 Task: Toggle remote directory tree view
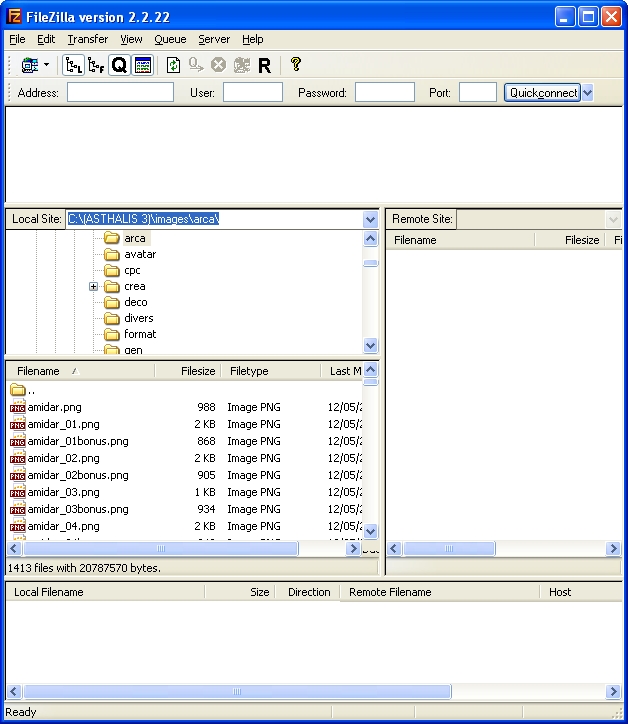tap(96, 65)
